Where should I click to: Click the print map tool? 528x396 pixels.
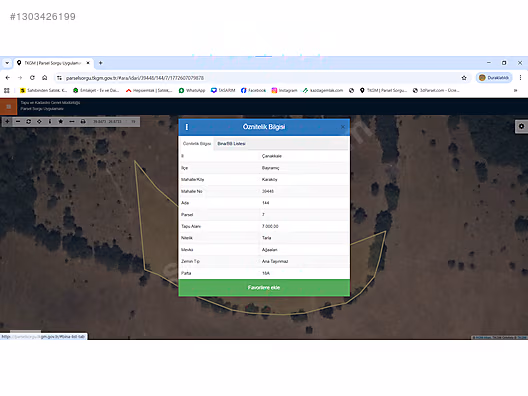(x=83, y=122)
